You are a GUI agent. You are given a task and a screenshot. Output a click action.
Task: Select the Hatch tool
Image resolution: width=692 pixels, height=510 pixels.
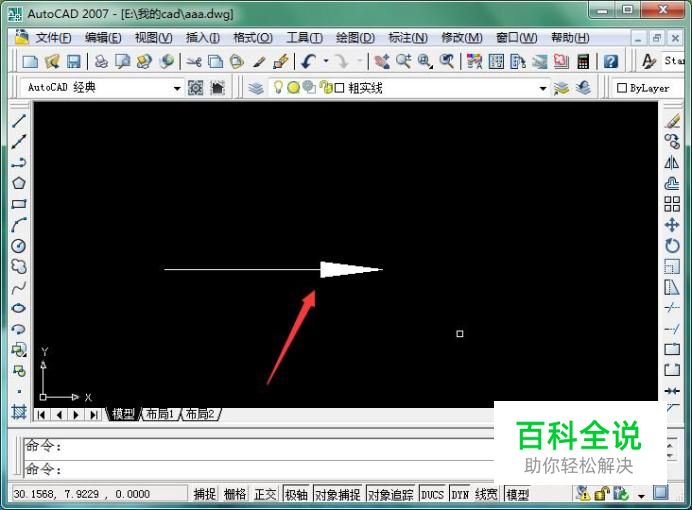point(19,412)
